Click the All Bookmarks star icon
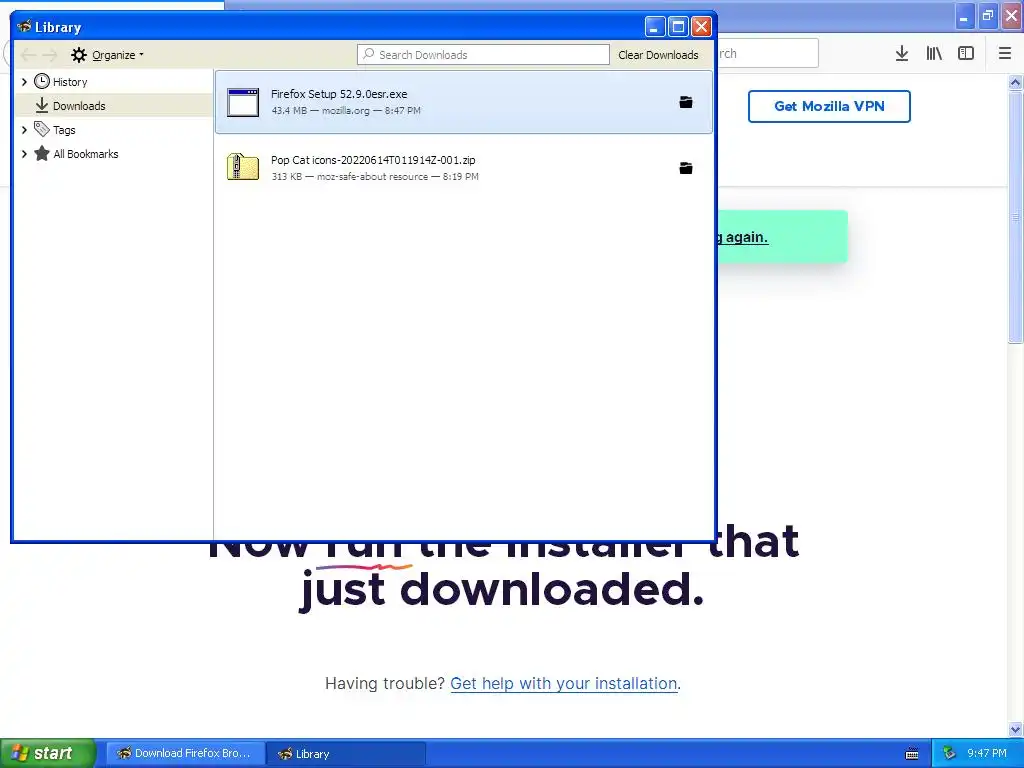Viewport: 1024px width, 768px height. click(42, 153)
